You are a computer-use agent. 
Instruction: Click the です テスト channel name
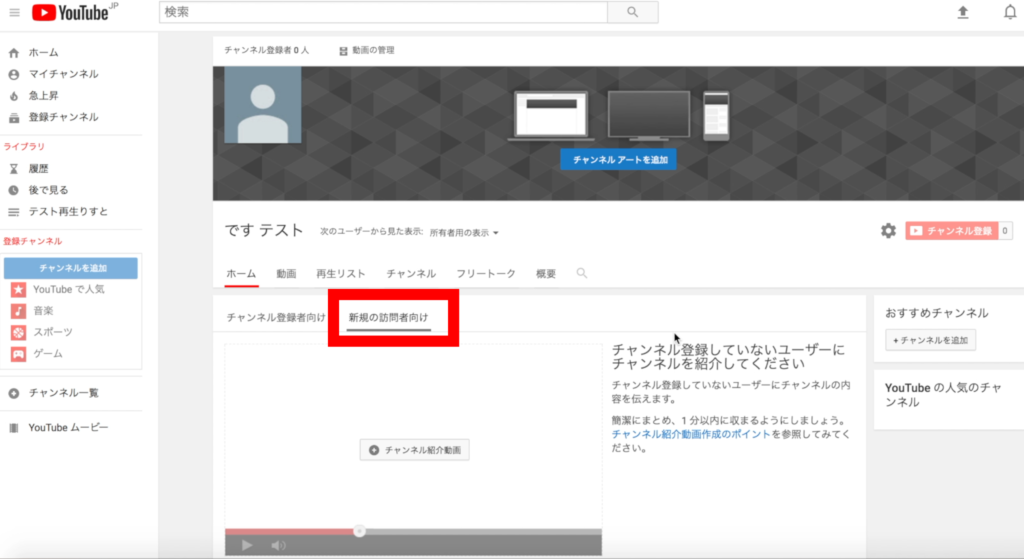(264, 231)
